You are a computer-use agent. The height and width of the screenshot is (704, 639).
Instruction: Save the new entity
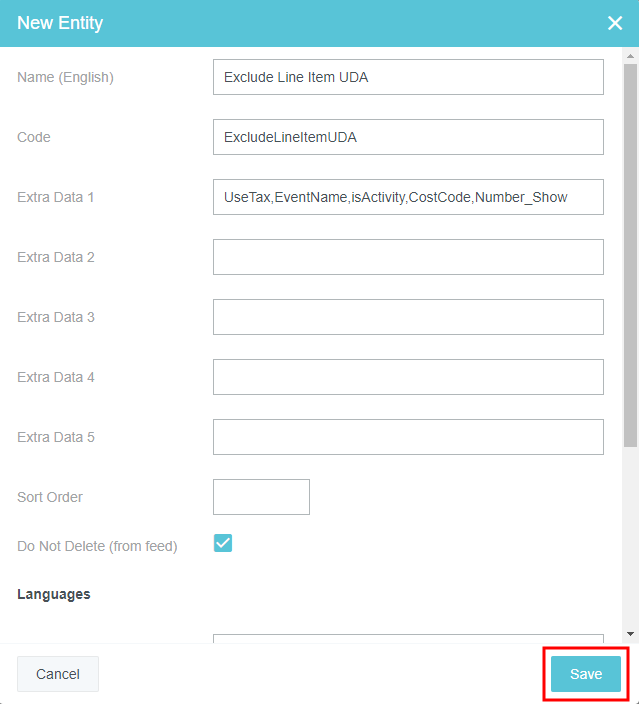(x=586, y=674)
